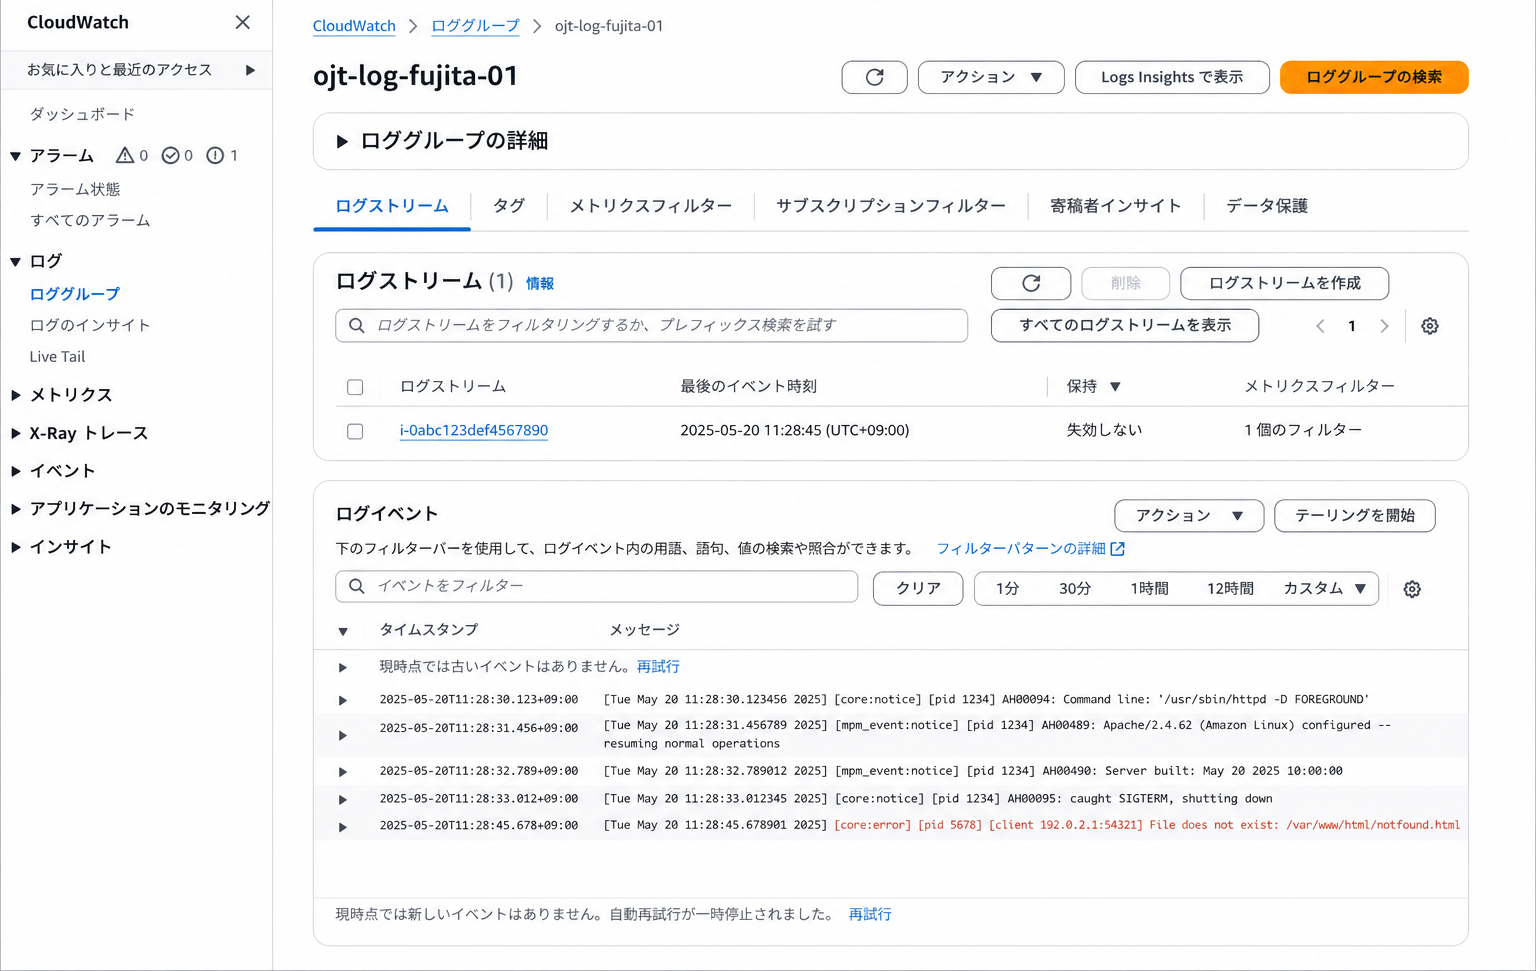Collapse the アラーム section

[x=16, y=156]
